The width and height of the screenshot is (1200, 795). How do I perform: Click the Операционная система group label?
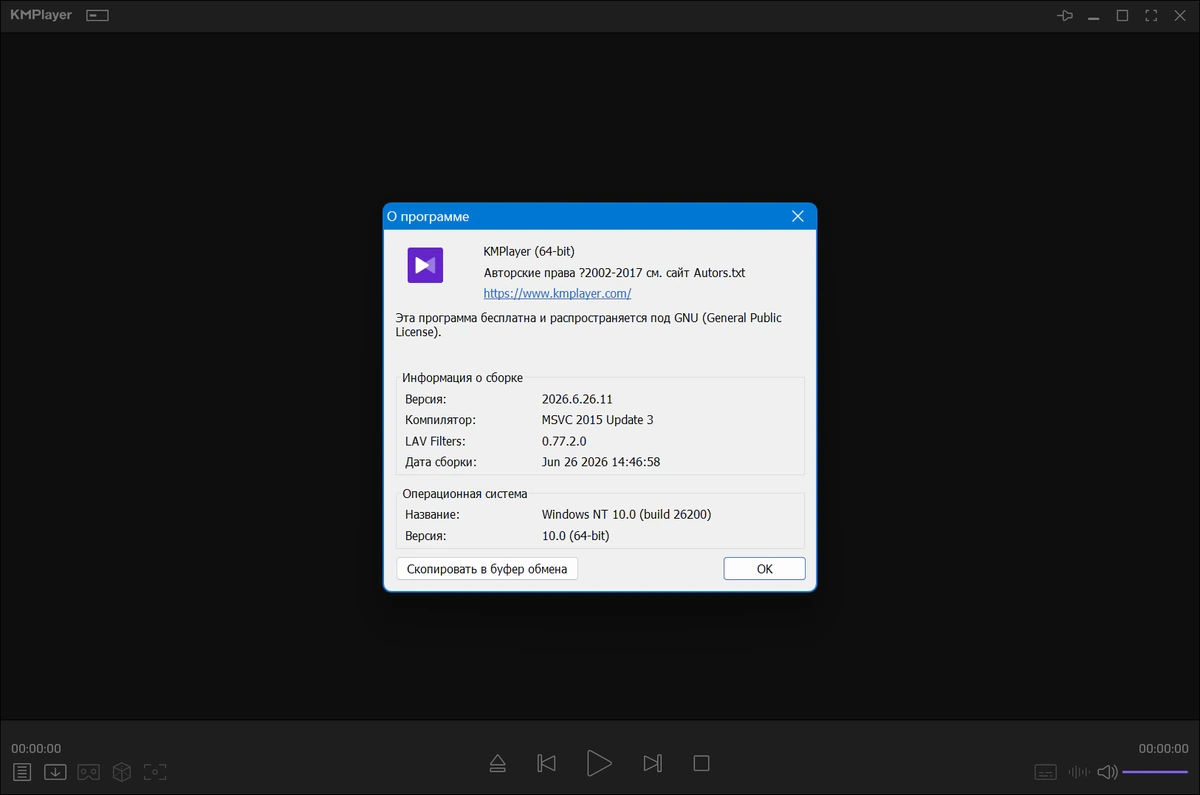[x=465, y=494]
